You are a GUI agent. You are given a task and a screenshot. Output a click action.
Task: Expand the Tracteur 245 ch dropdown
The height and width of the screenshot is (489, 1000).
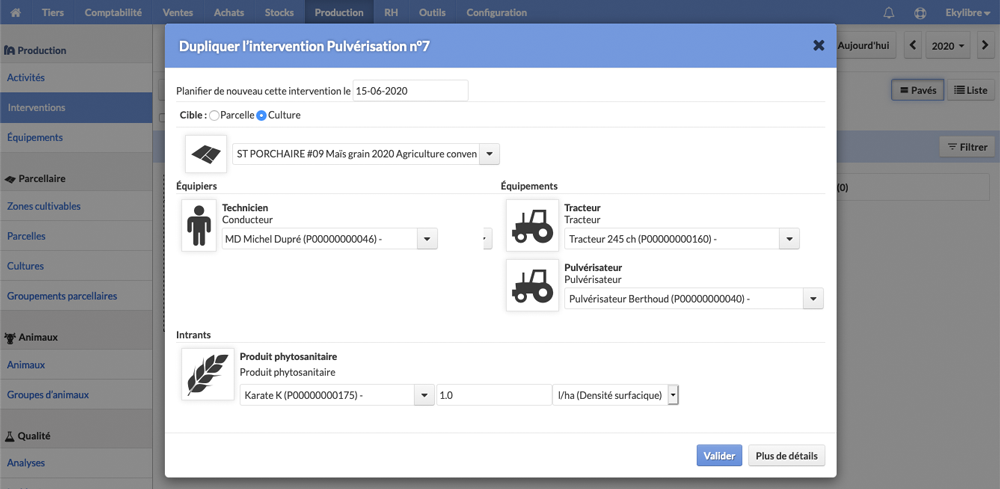point(789,239)
